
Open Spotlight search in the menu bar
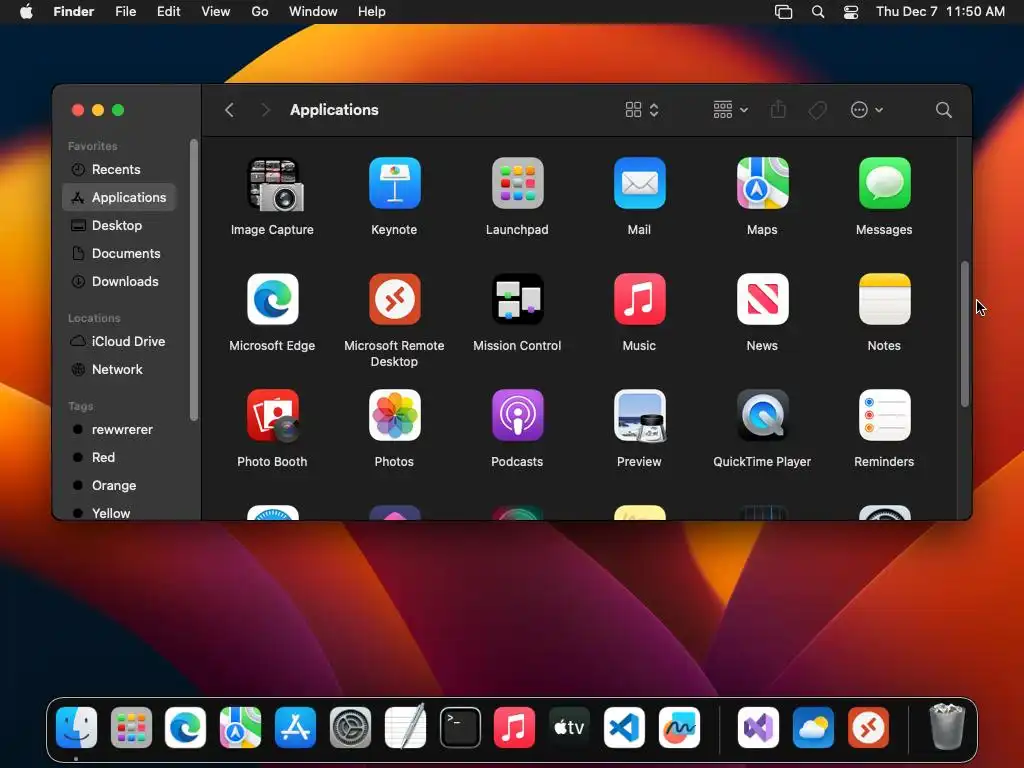(818, 12)
